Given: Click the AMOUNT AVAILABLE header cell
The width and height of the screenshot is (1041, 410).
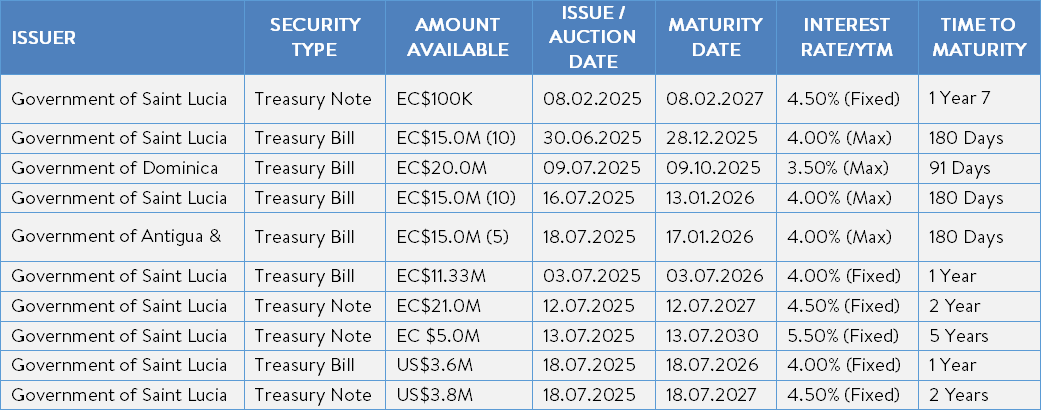Looking at the screenshot, I should coord(458,37).
